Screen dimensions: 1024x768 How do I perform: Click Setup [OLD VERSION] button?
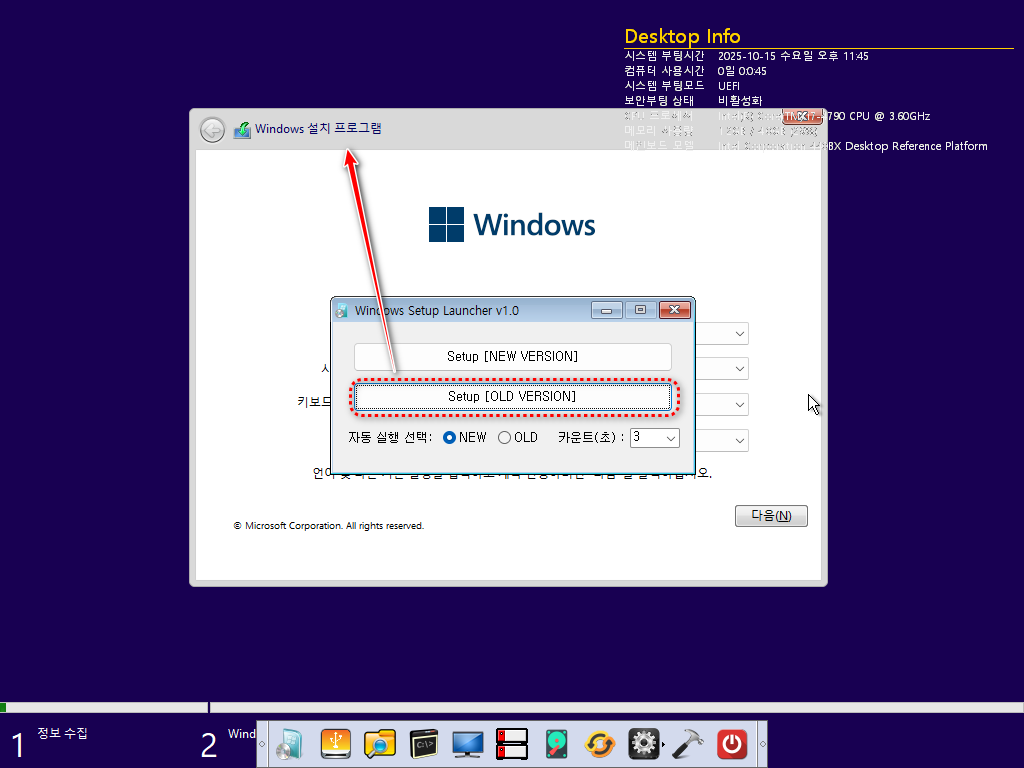(513, 396)
